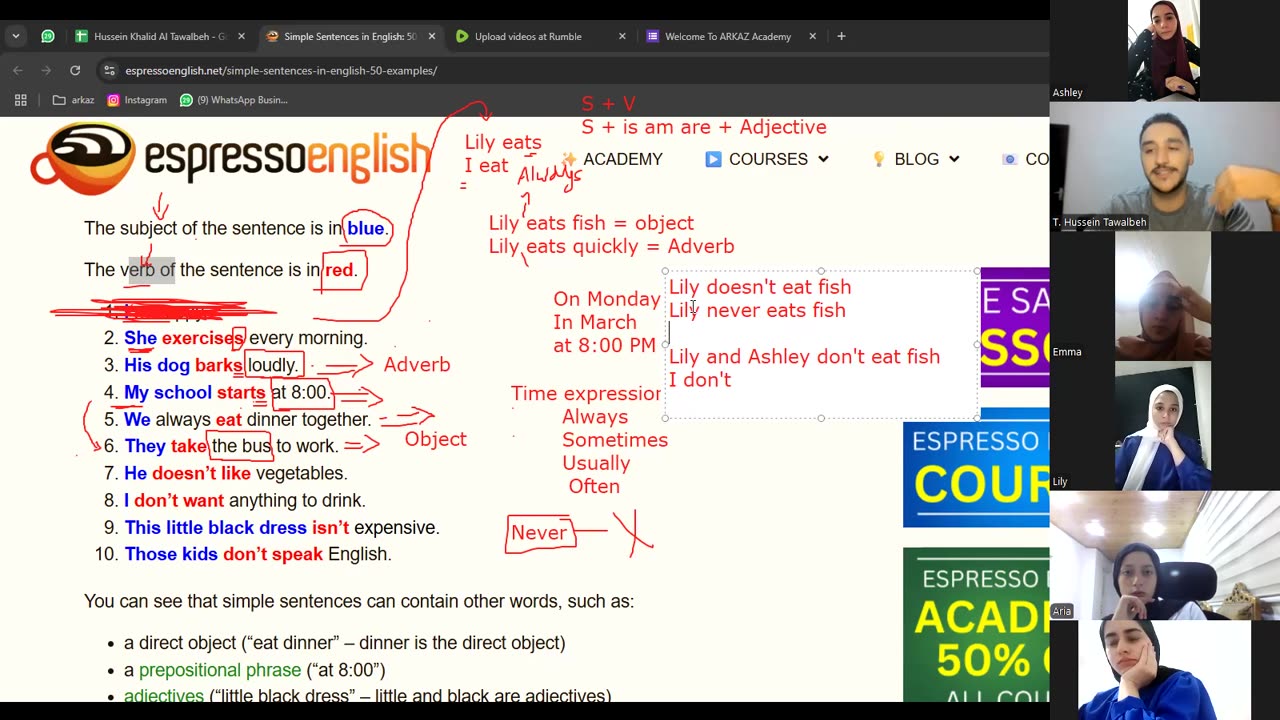The image size is (1280, 720).
Task: Click sentence "He doesn't like vegetables."
Action: click(x=235, y=473)
